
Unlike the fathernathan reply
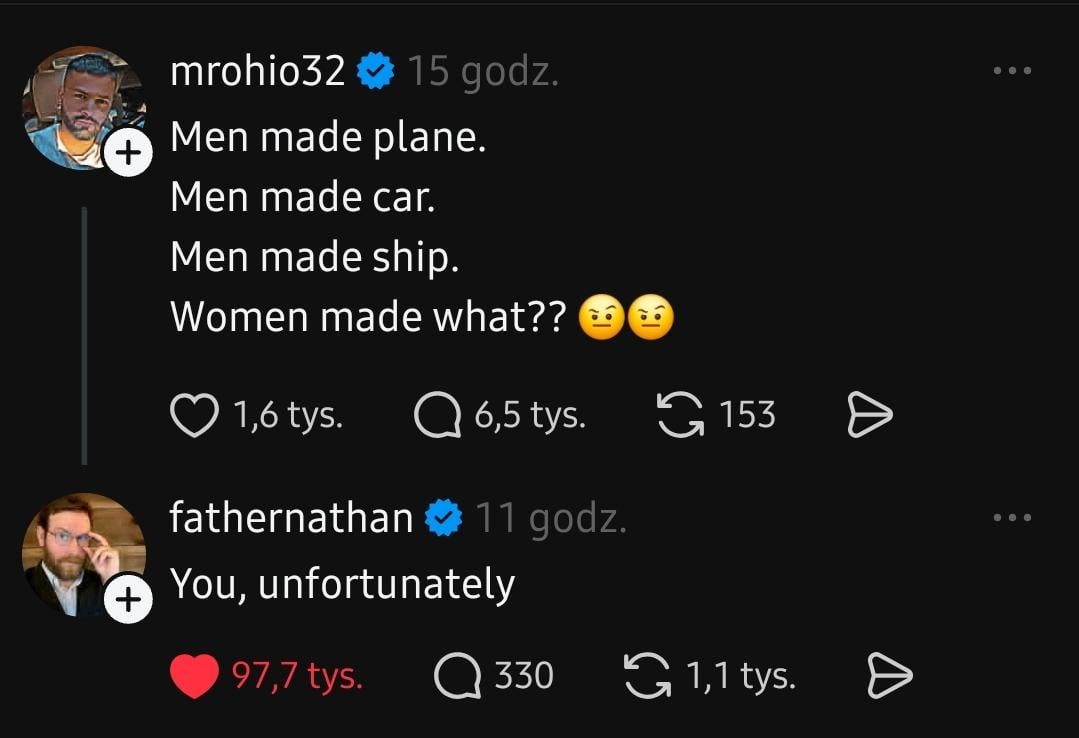(x=194, y=677)
